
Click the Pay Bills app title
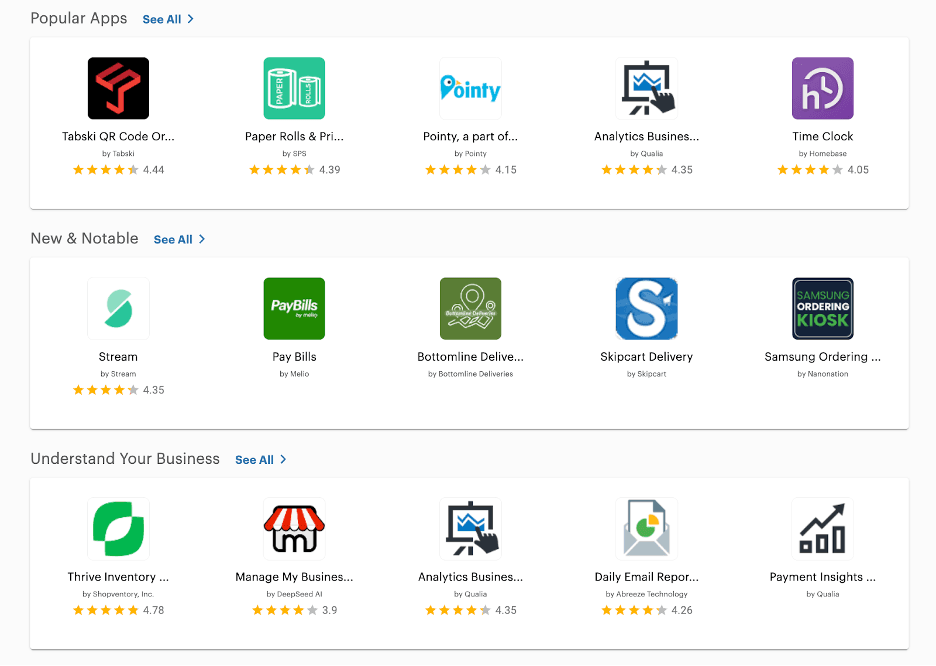pos(294,357)
